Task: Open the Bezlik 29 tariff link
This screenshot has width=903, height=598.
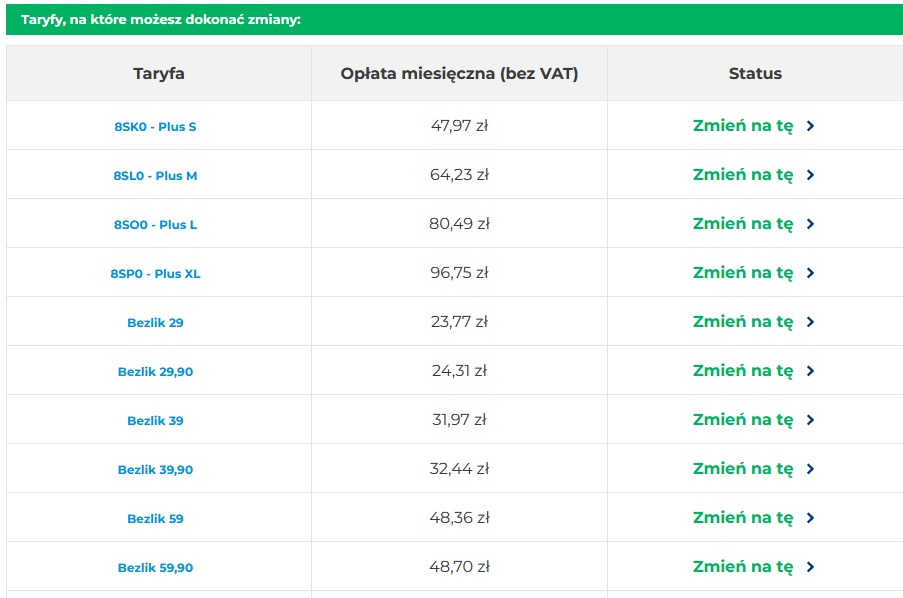Action: [x=155, y=323]
